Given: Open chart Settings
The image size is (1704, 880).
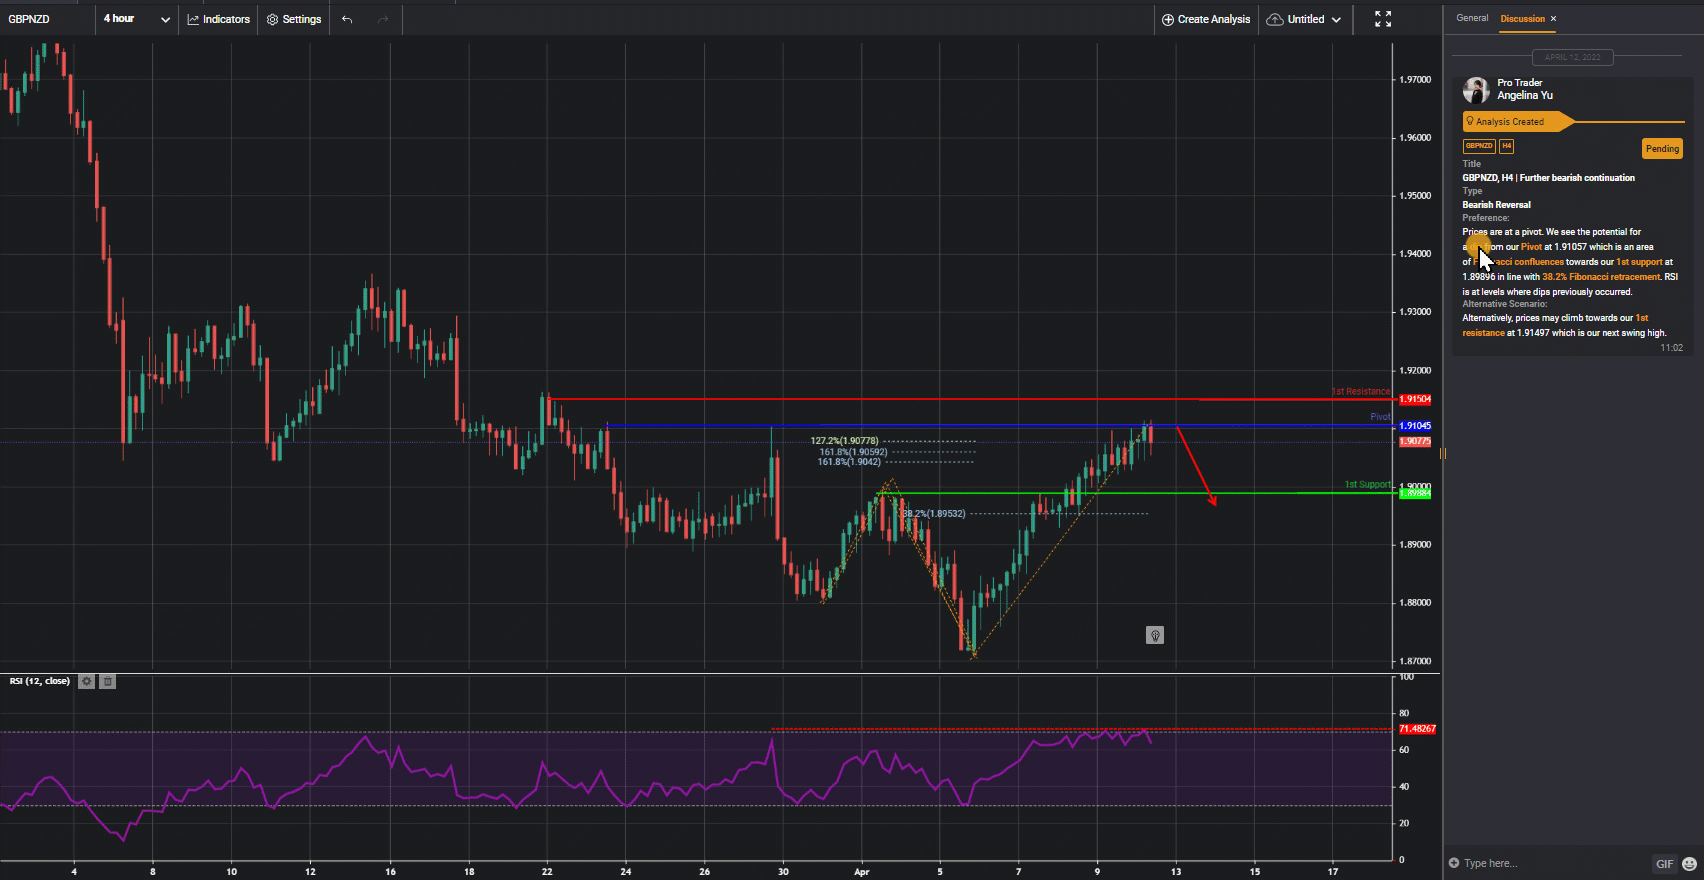Looking at the screenshot, I should pos(294,19).
